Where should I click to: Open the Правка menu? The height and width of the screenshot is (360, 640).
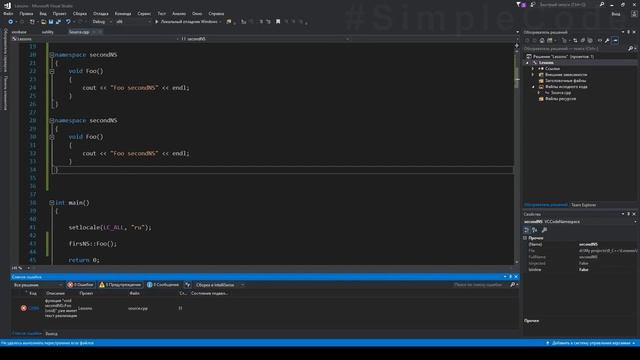pos(26,13)
